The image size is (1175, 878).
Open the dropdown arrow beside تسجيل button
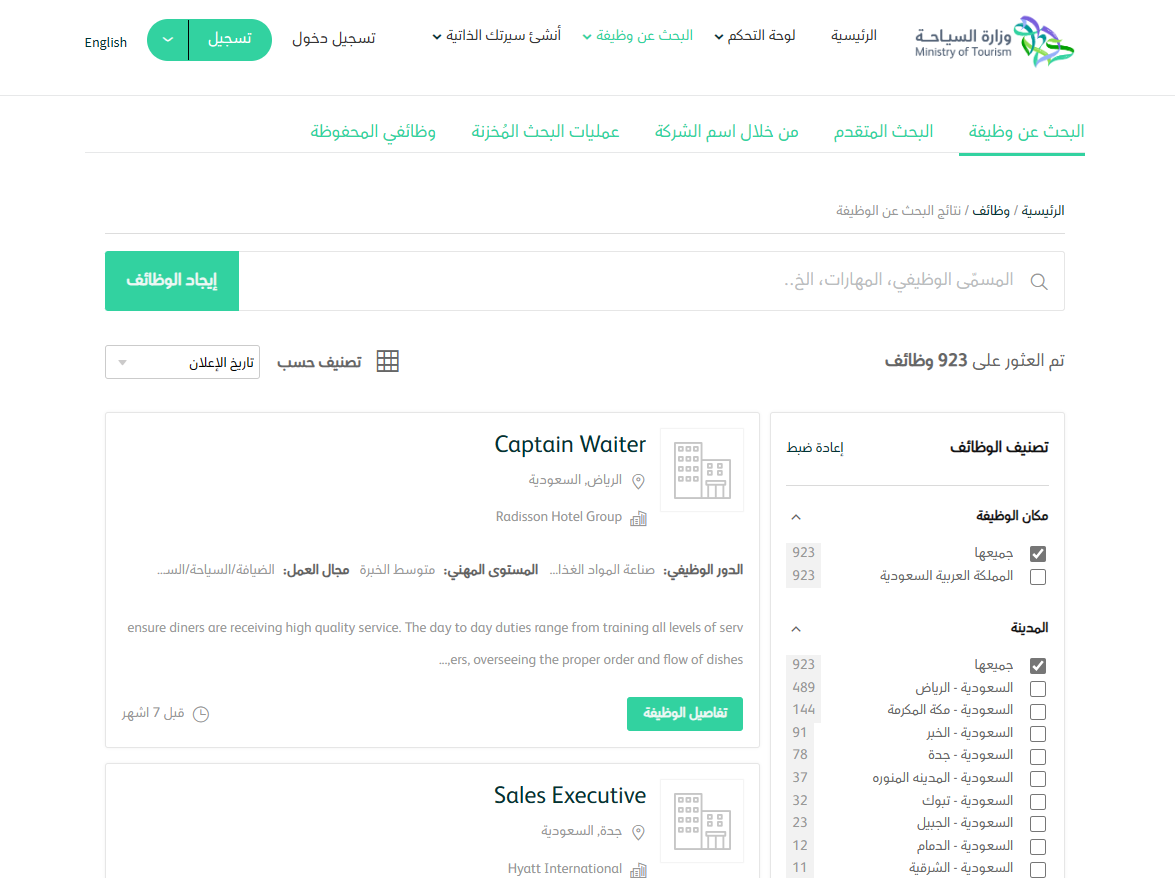point(167,40)
